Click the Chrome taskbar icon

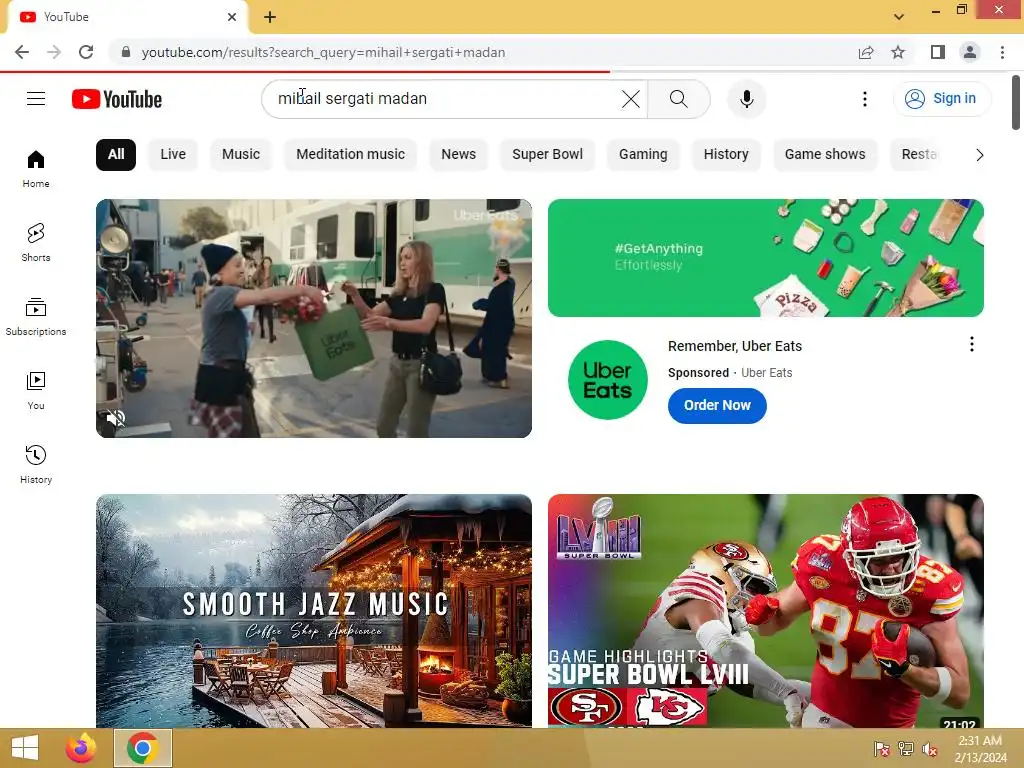[142, 748]
